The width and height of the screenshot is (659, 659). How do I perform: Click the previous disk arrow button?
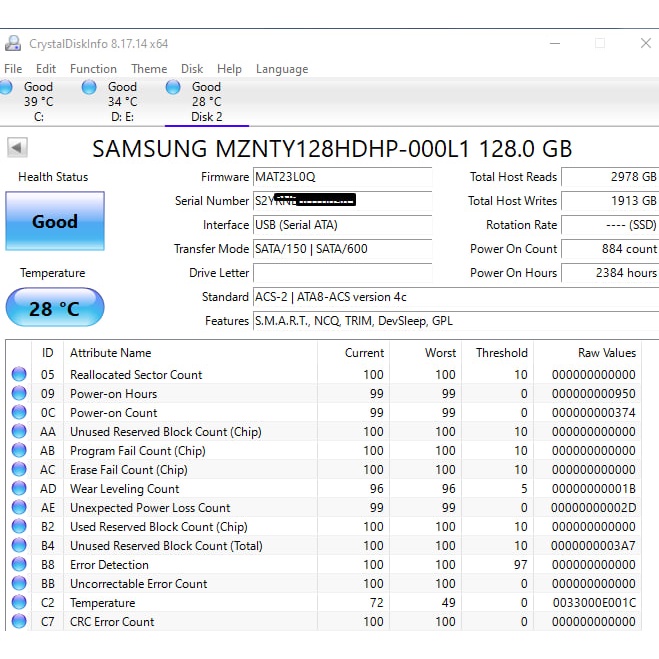click(17, 148)
